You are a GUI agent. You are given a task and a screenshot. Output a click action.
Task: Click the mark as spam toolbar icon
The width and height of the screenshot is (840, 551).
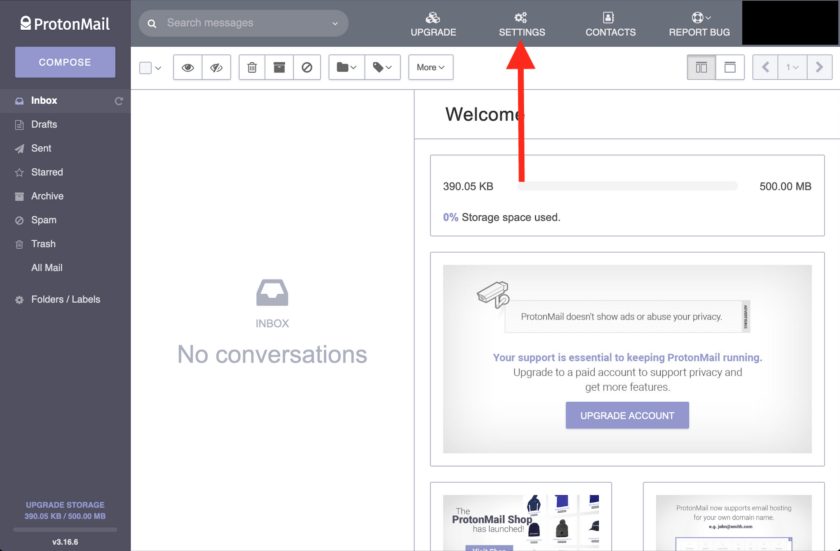click(307, 67)
